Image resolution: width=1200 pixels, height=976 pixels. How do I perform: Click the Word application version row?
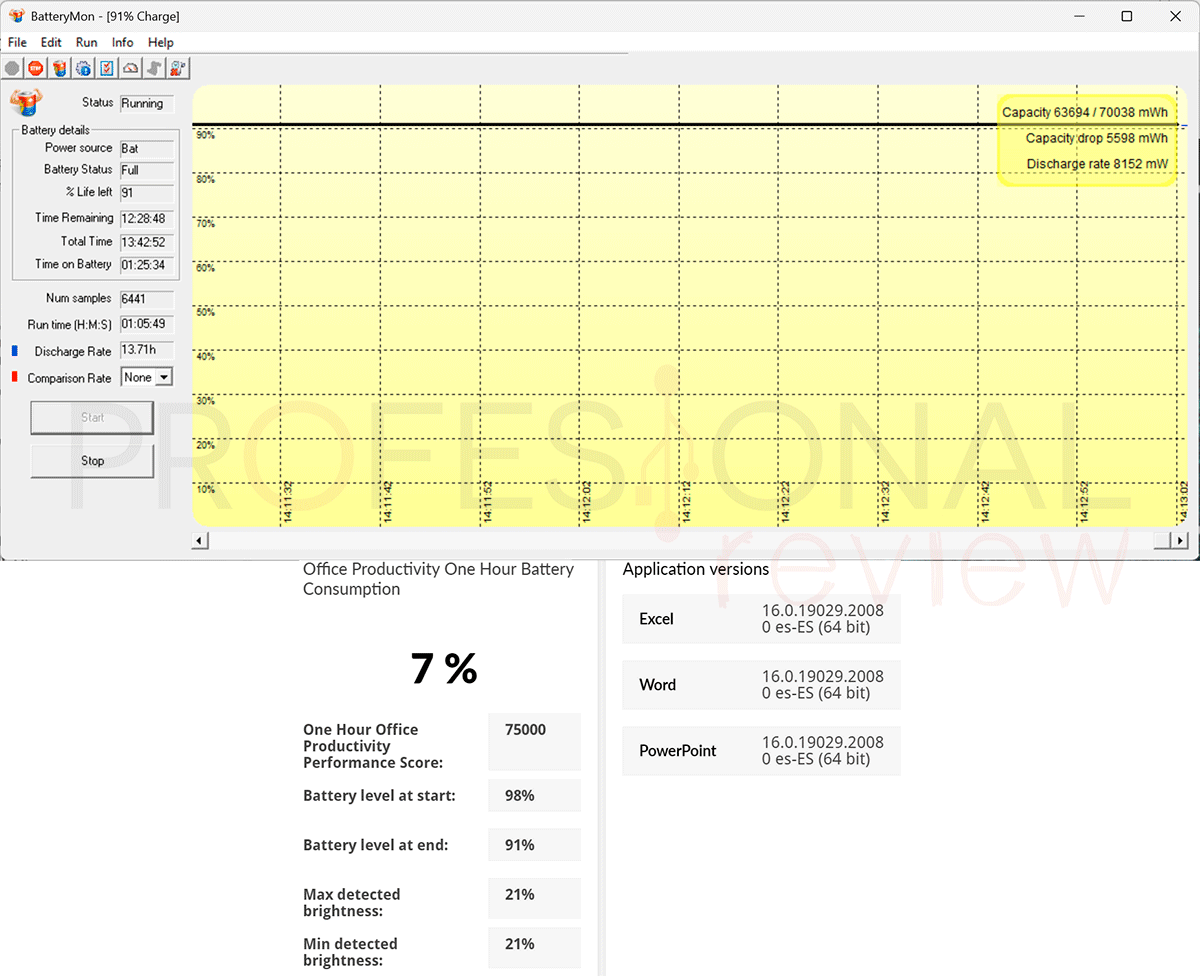[761, 685]
